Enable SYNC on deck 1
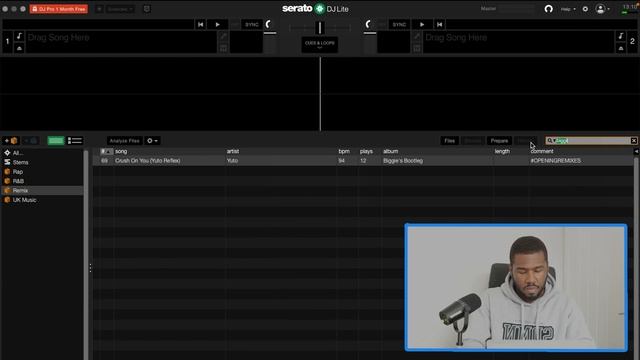Viewport: 640px width, 360px height. pyautogui.click(x=251, y=24)
